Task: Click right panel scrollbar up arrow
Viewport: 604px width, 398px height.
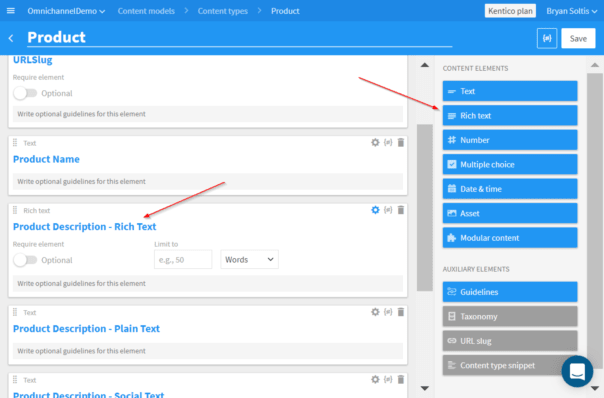Action: tap(595, 65)
